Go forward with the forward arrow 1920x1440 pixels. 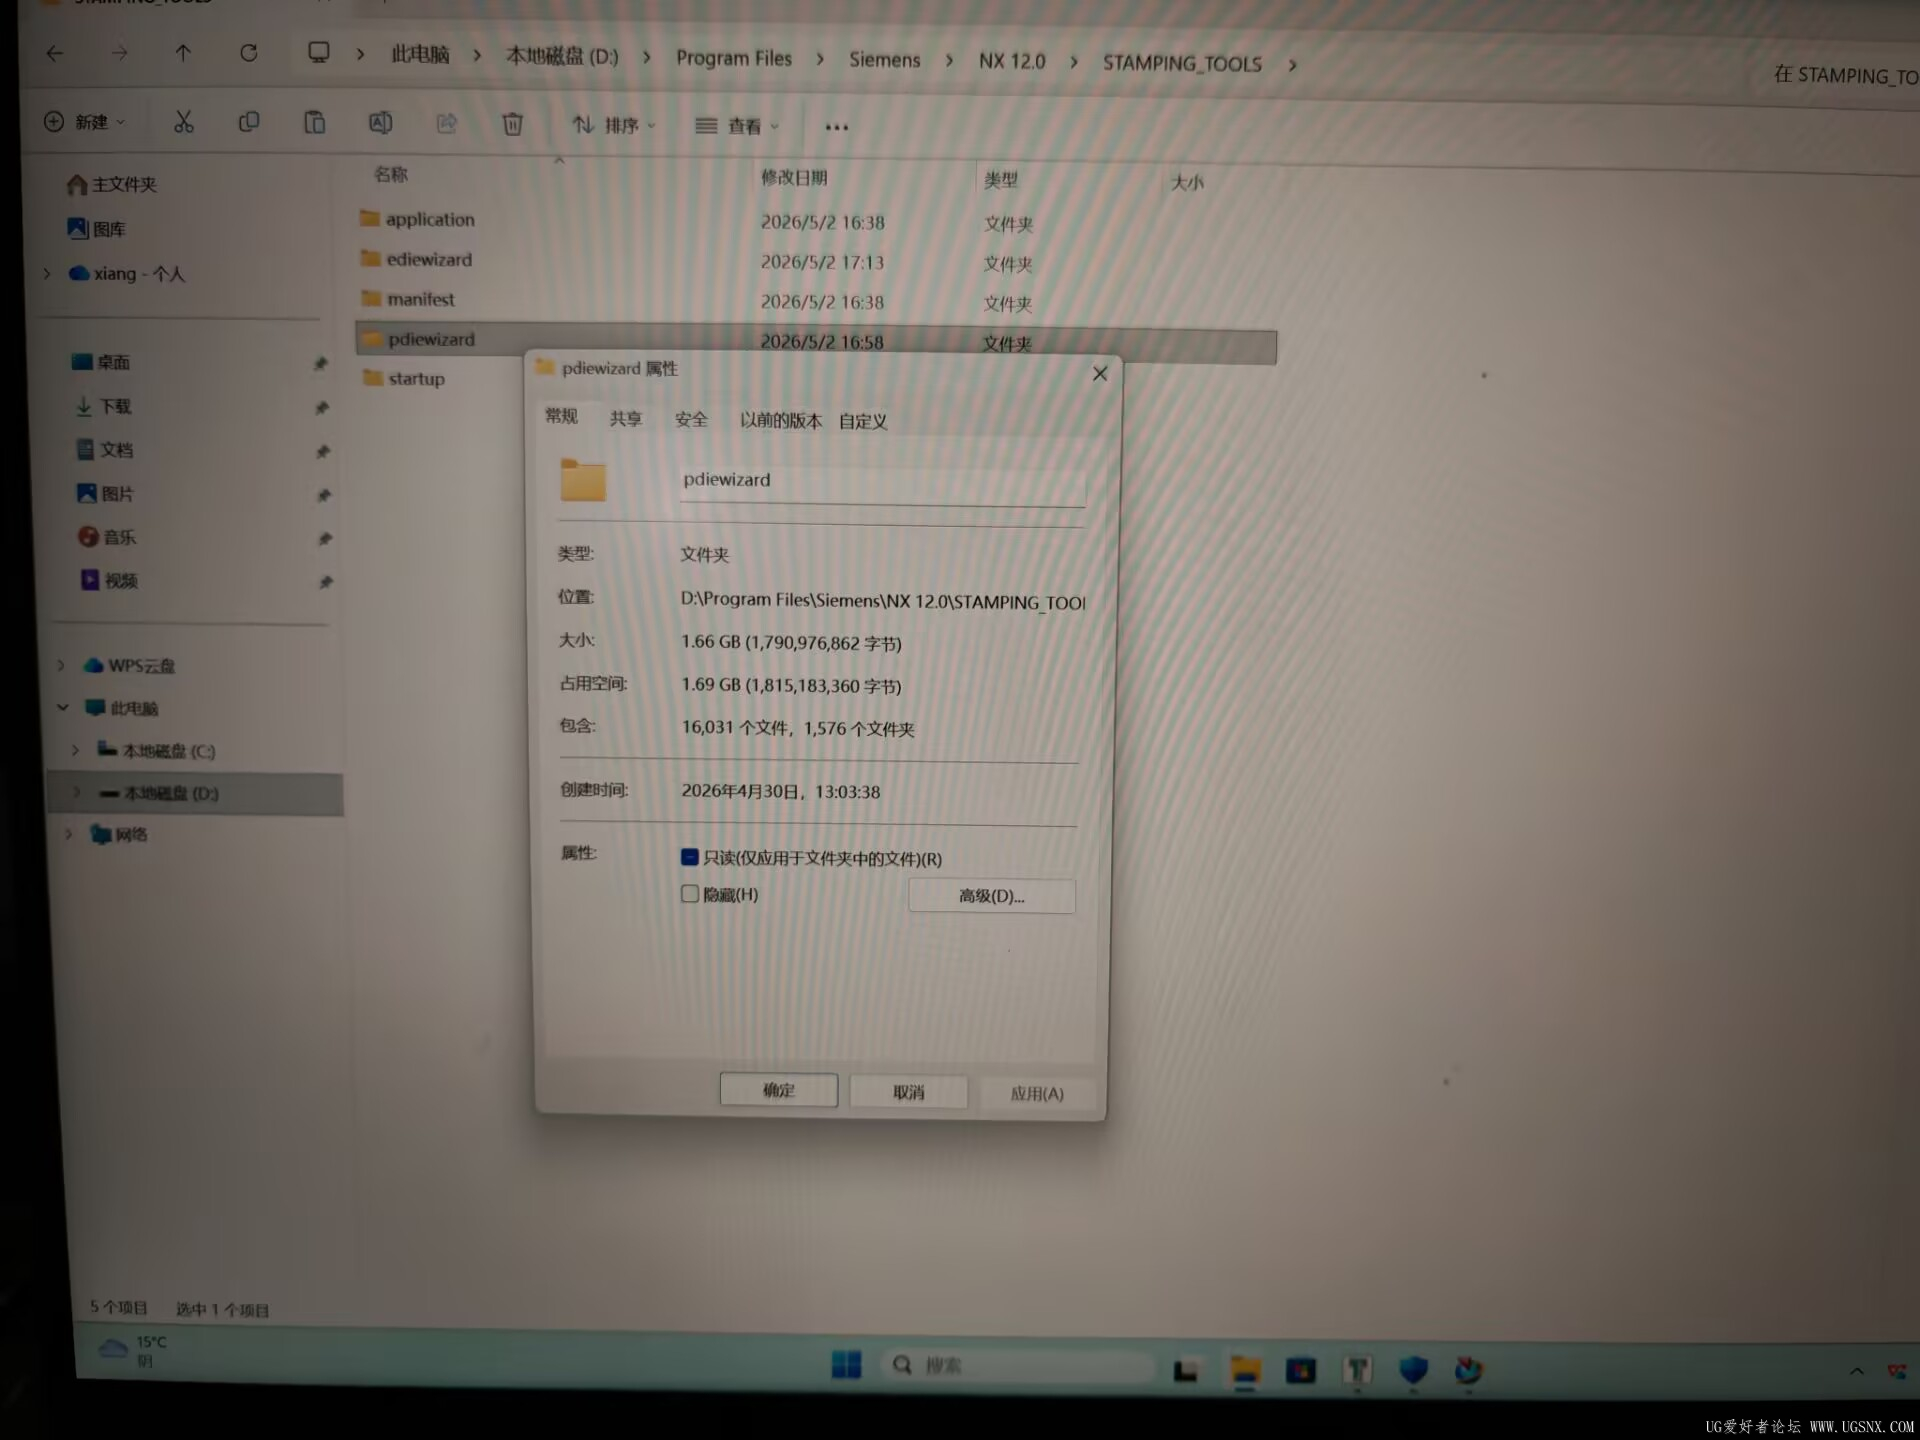pos(120,53)
